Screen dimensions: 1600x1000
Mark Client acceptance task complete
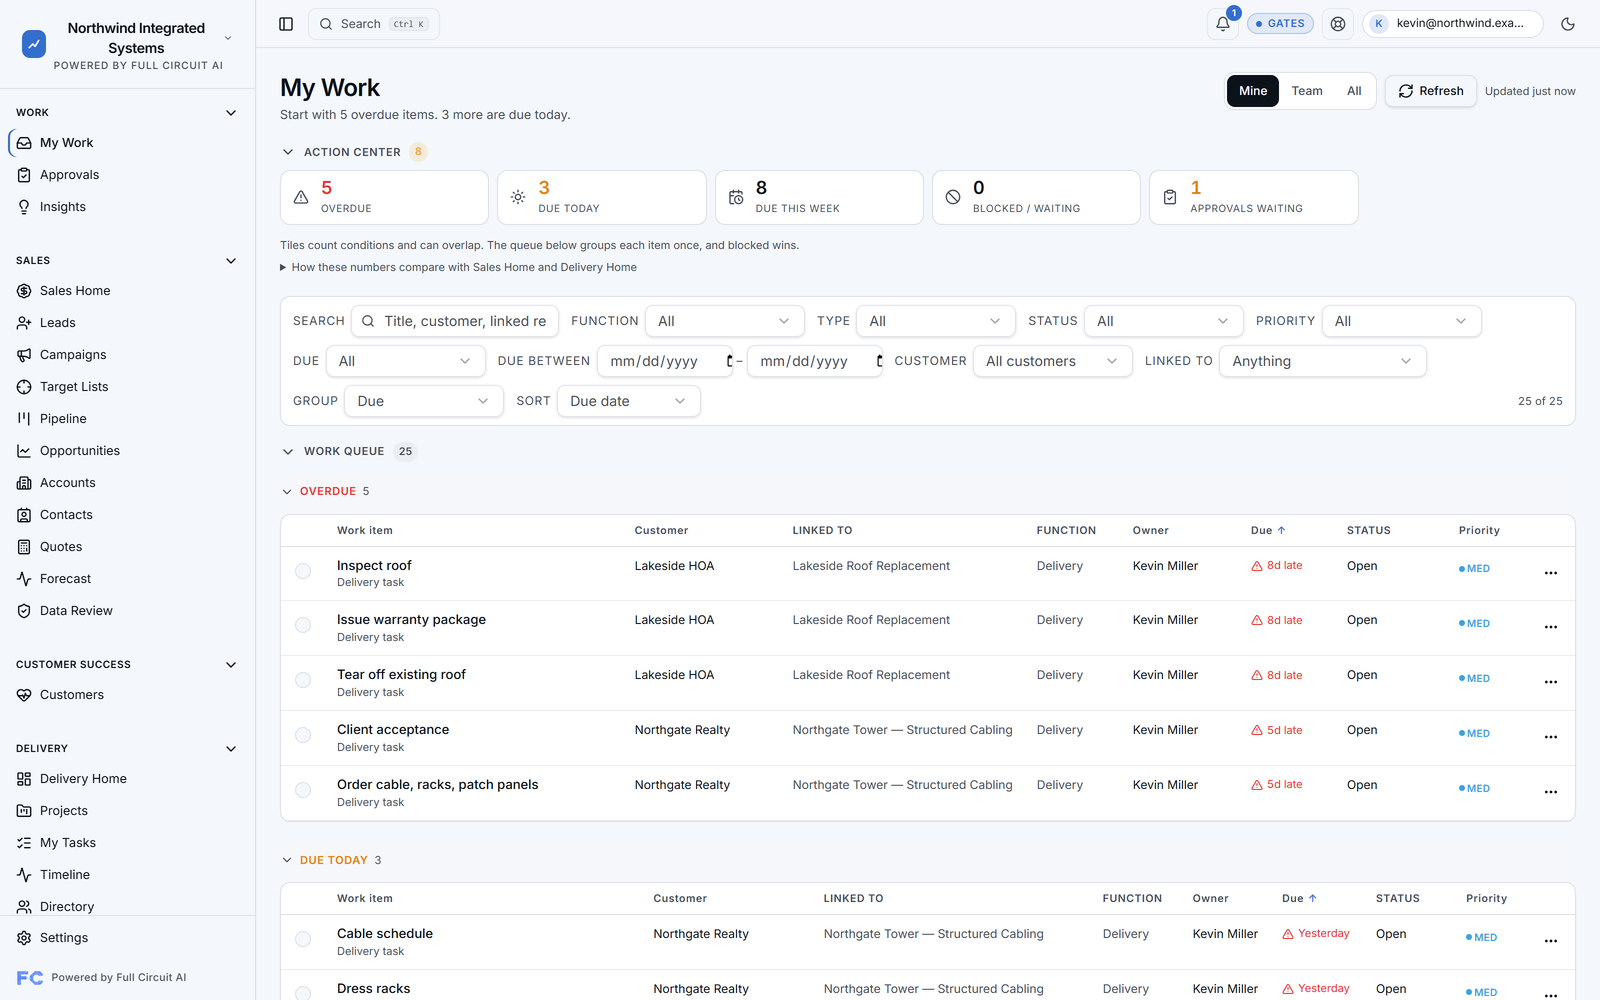(303, 735)
